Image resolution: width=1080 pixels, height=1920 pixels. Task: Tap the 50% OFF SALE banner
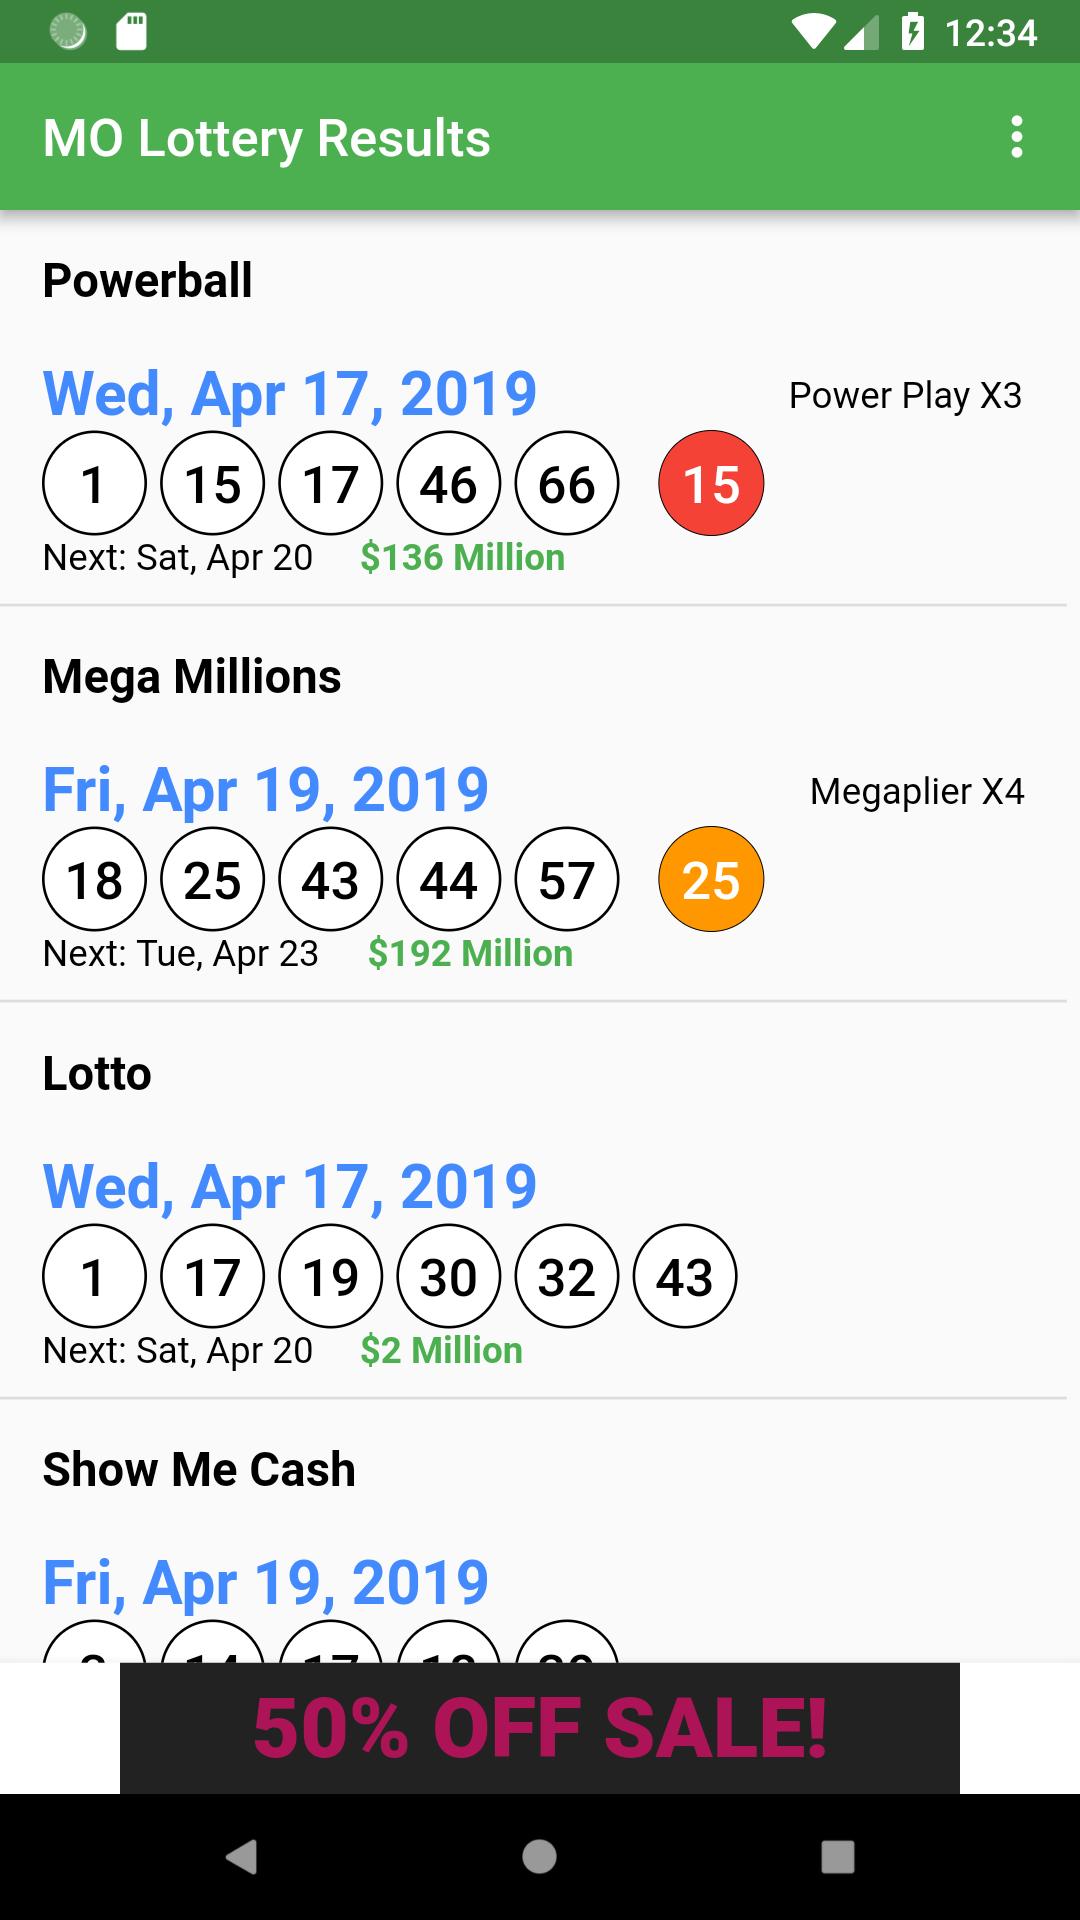[540, 1728]
